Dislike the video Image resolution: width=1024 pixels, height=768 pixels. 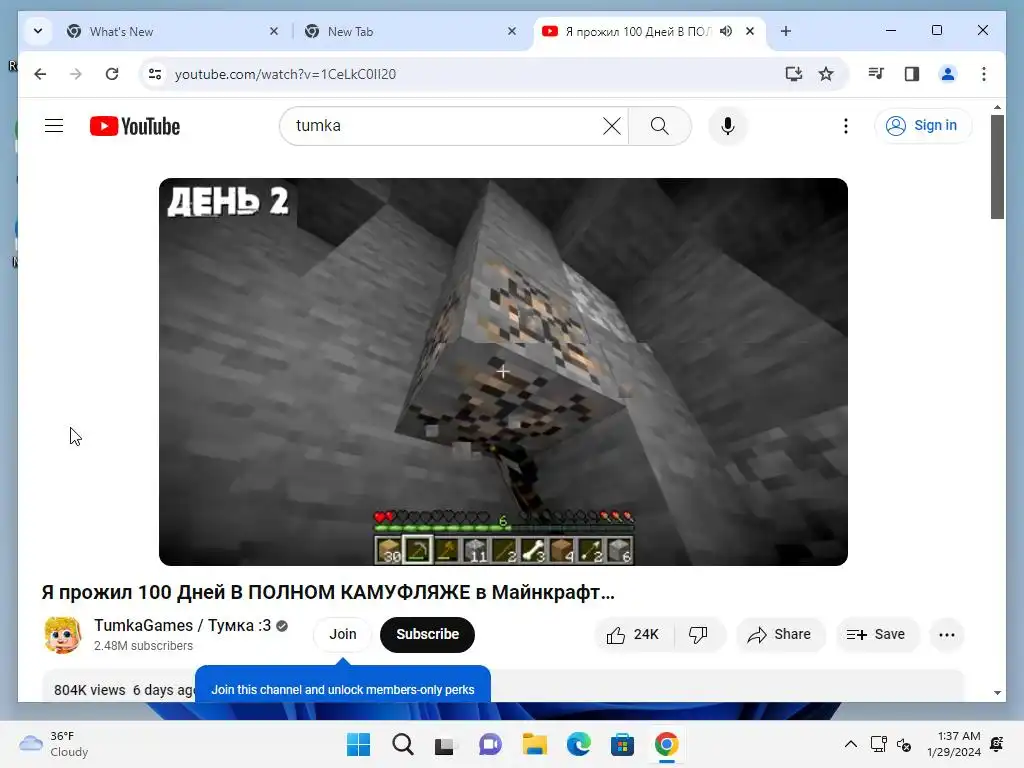(x=699, y=634)
